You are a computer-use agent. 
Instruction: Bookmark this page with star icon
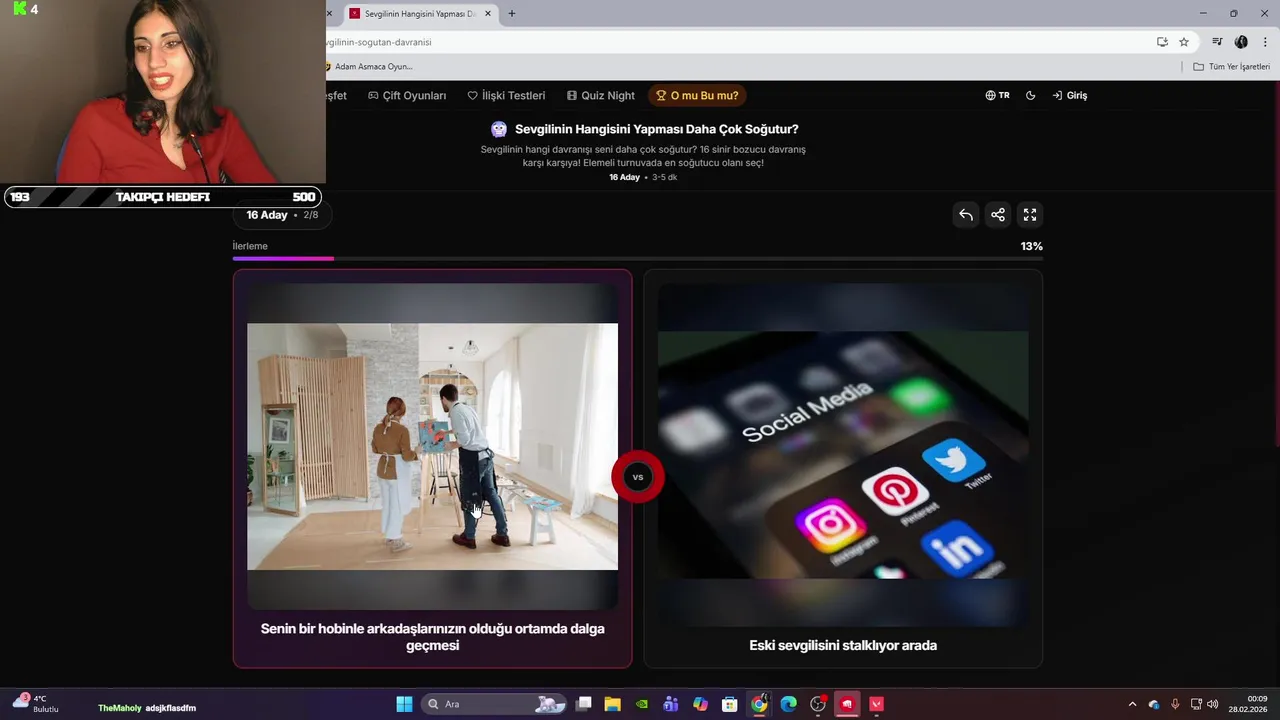point(1184,42)
